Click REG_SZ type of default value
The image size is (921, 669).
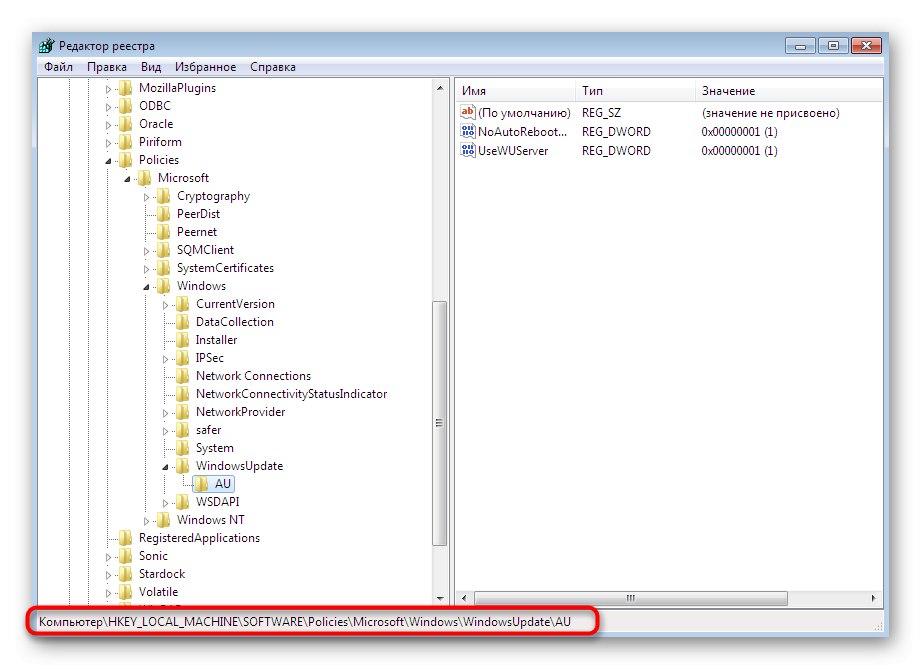[601, 113]
